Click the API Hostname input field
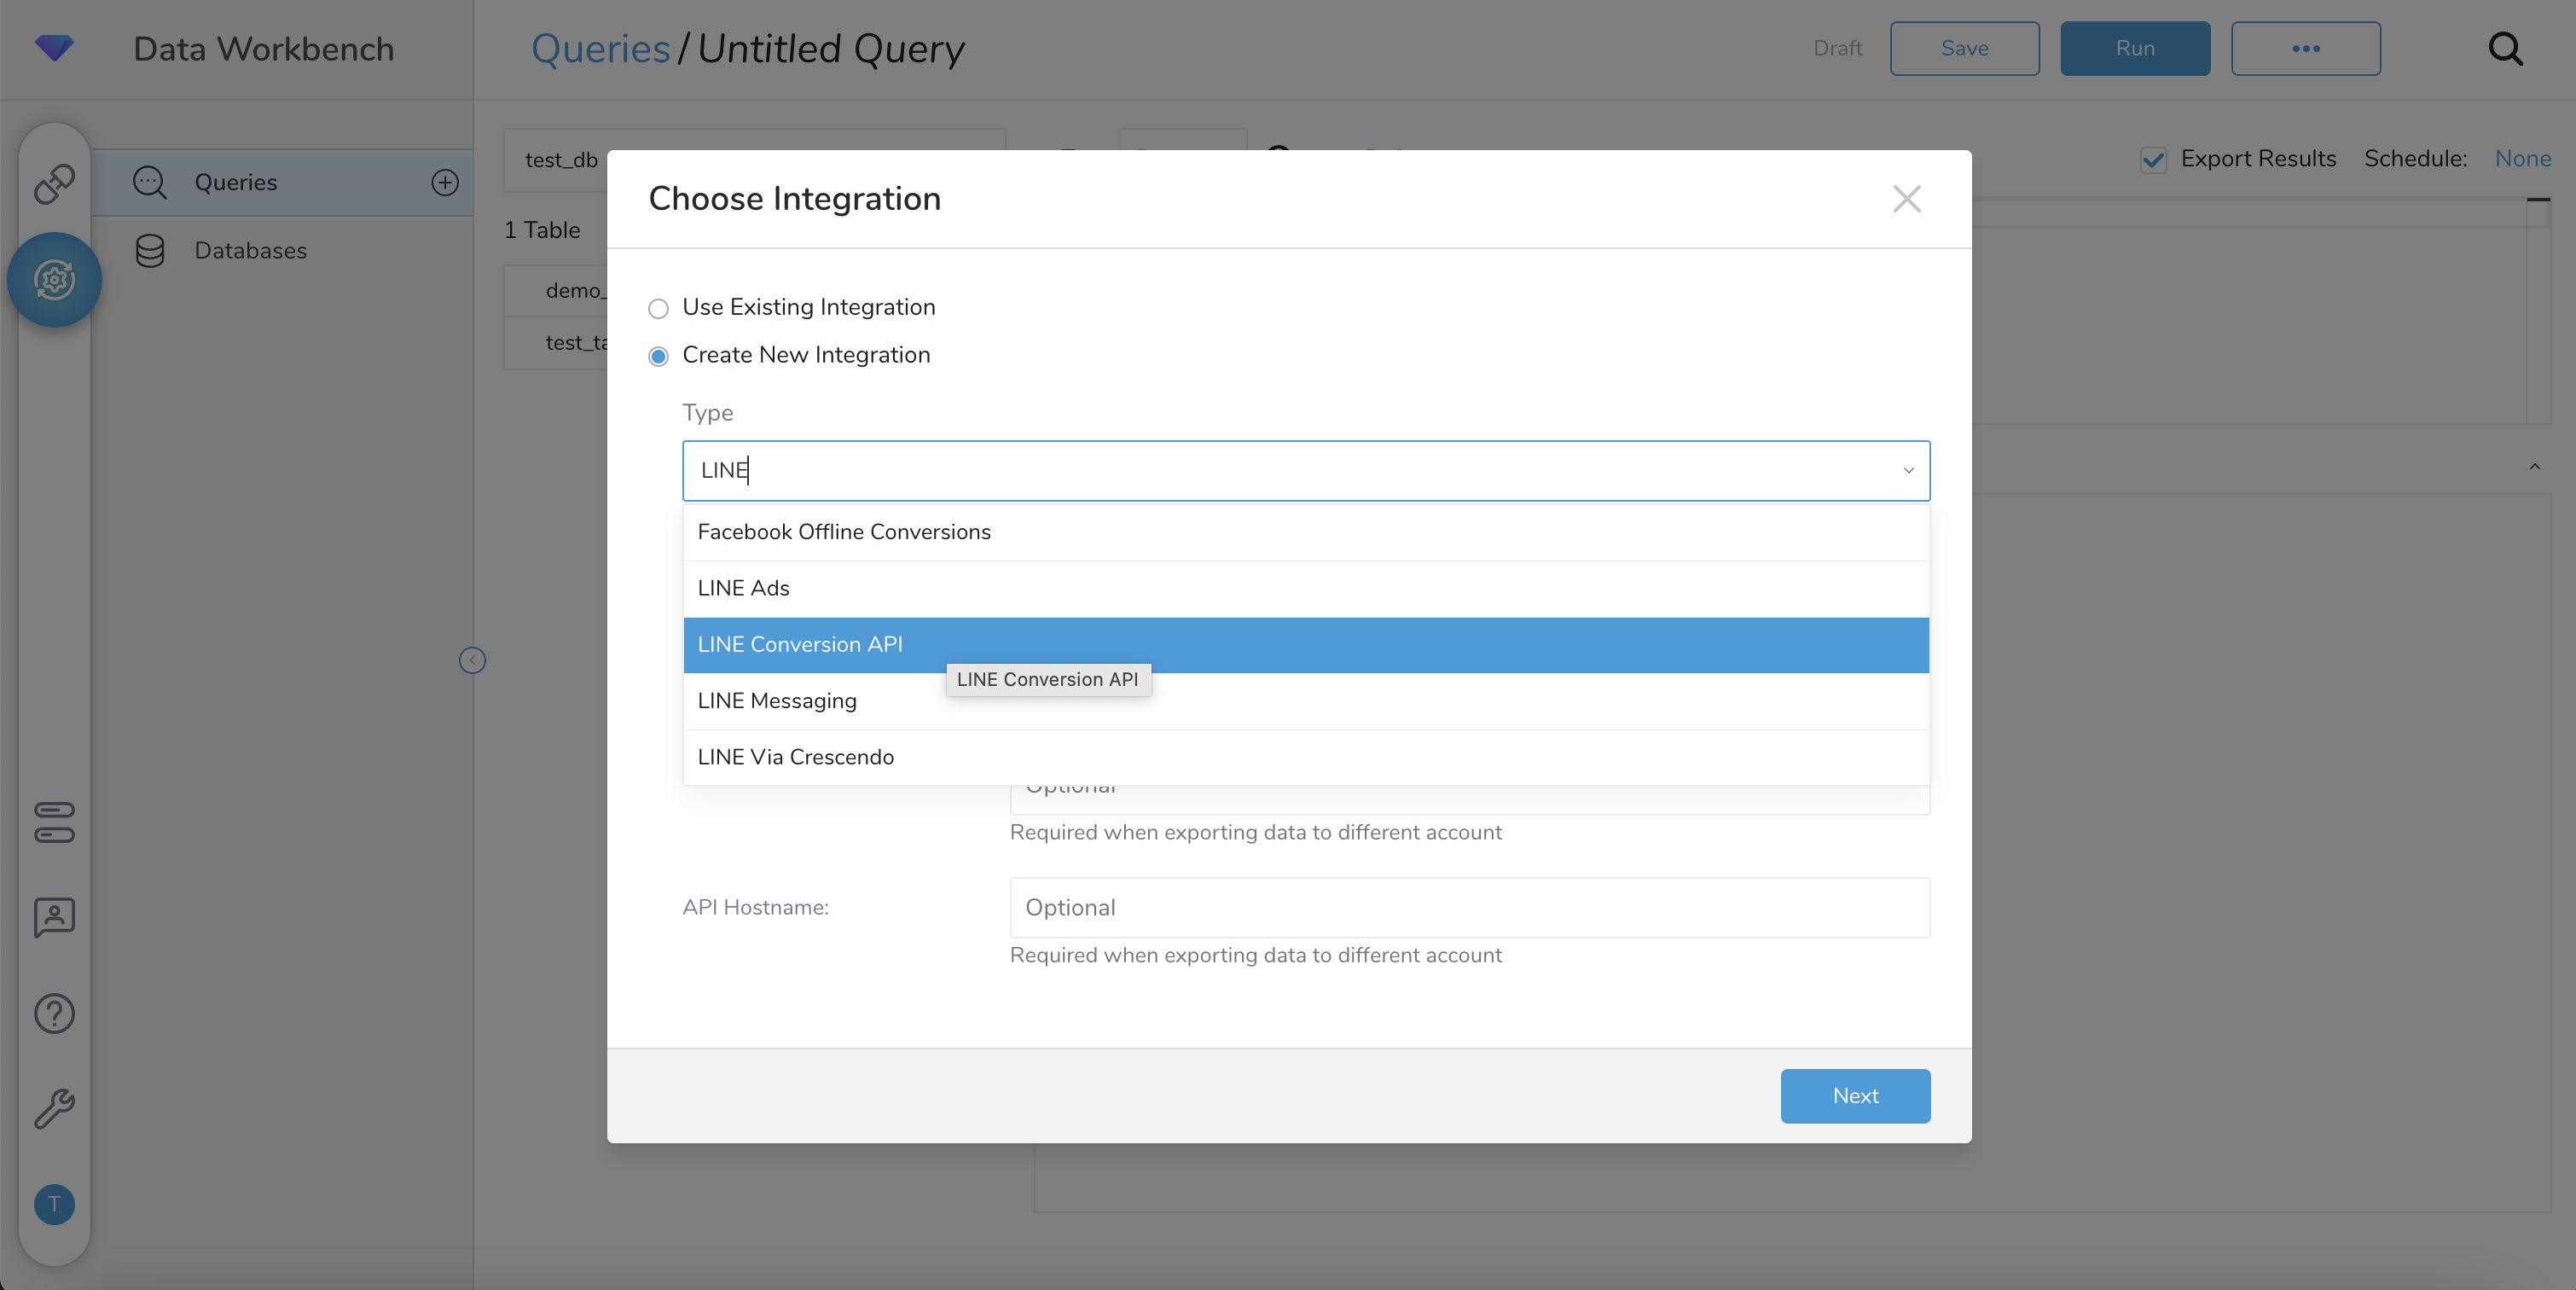The width and height of the screenshot is (2576, 1290). pos(1469,908)
